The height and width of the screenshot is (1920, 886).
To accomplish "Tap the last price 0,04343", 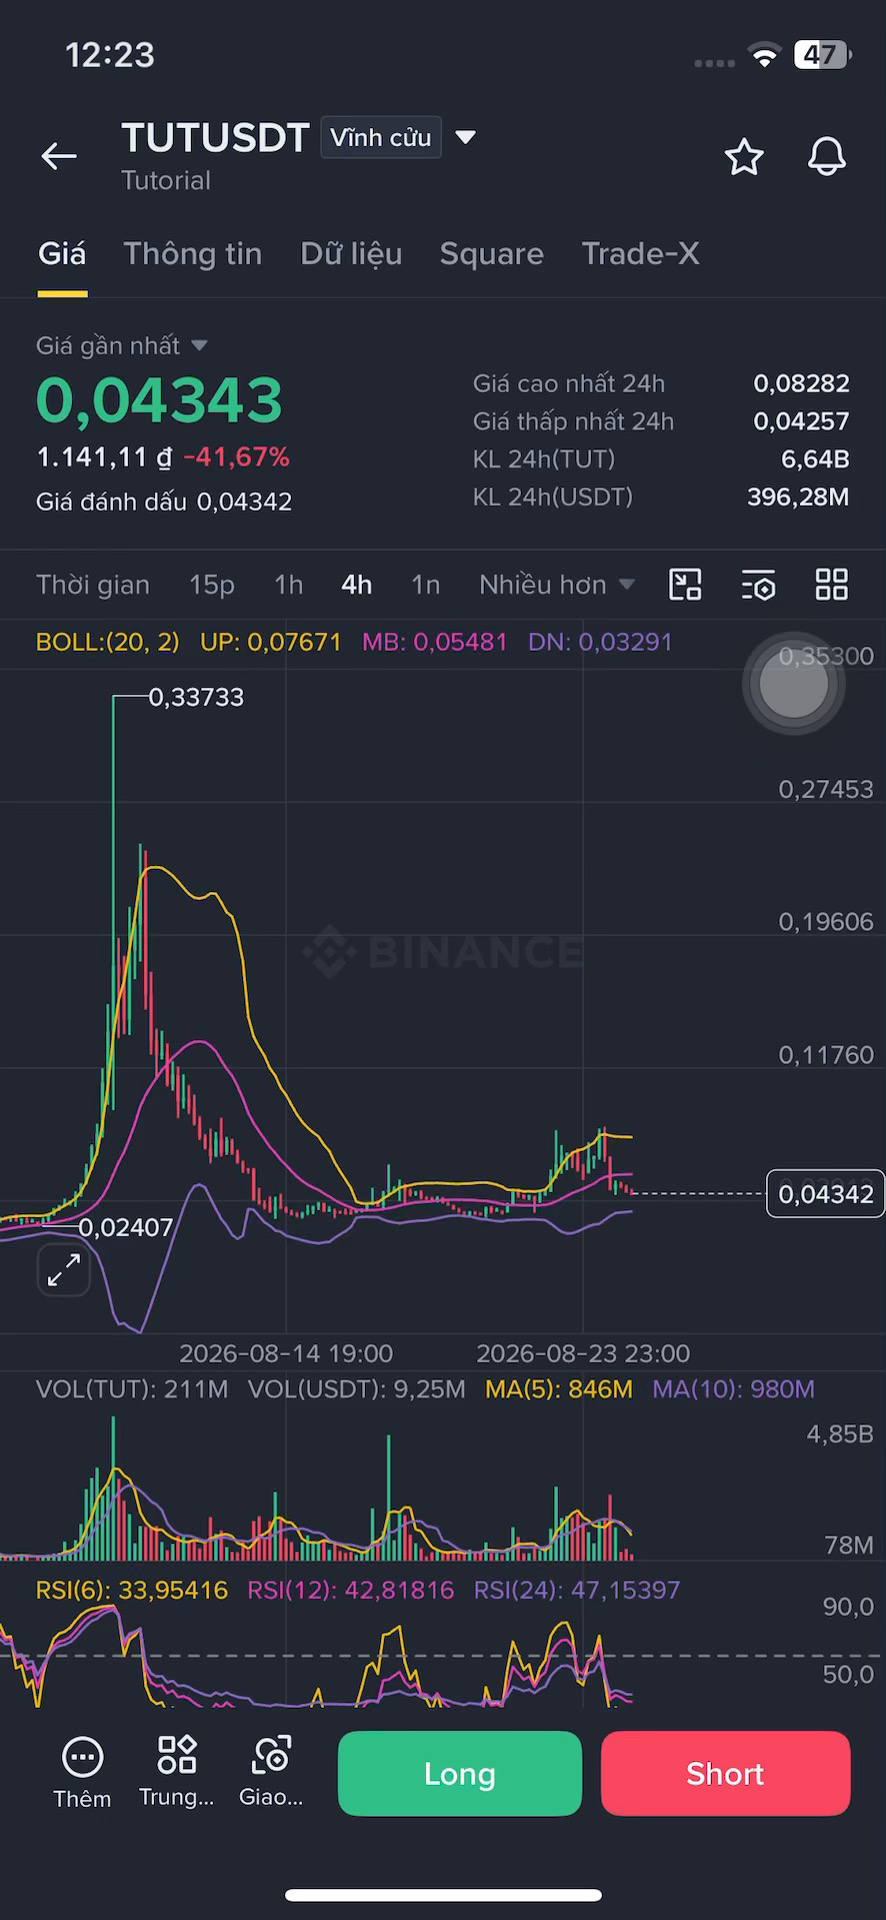I will point(160,400).
